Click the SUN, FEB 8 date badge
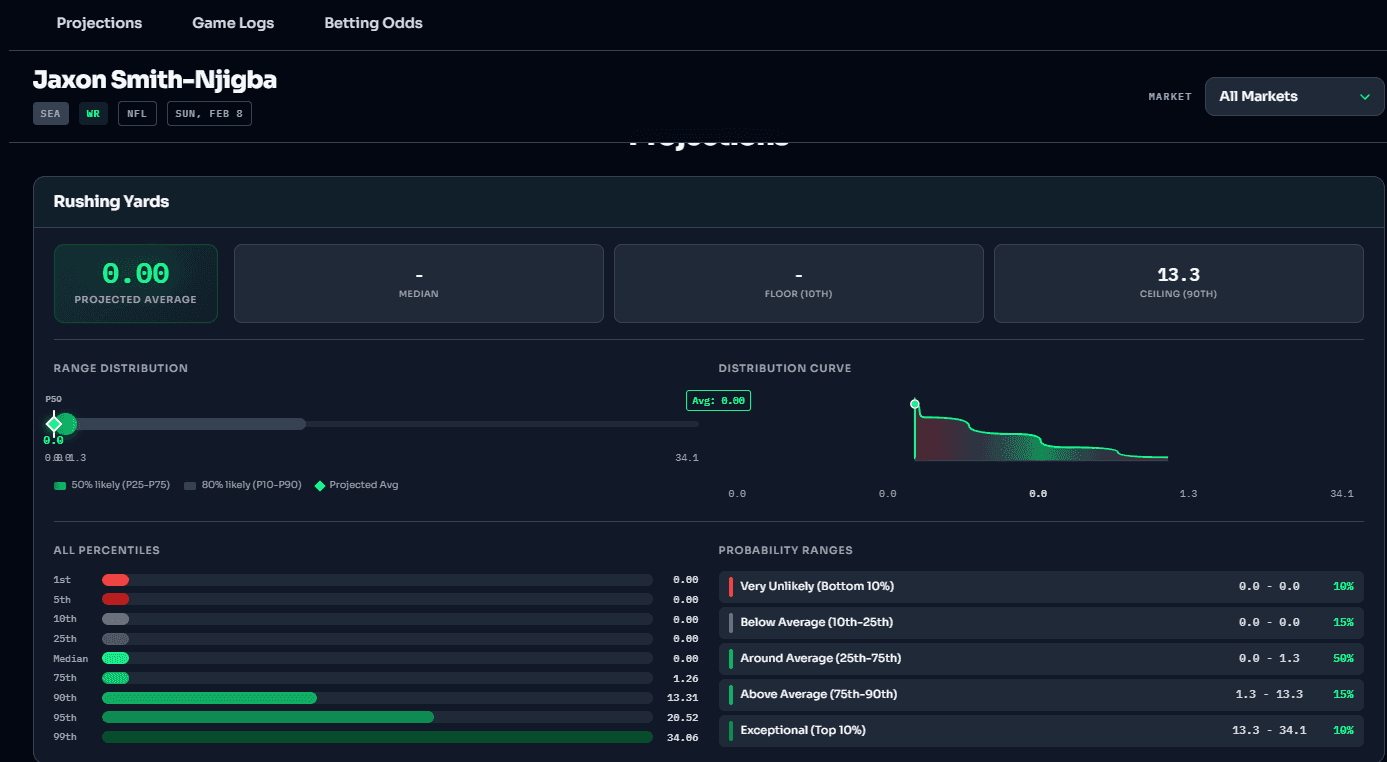This screenshot has width=1387, height=762. click(209, 113)
